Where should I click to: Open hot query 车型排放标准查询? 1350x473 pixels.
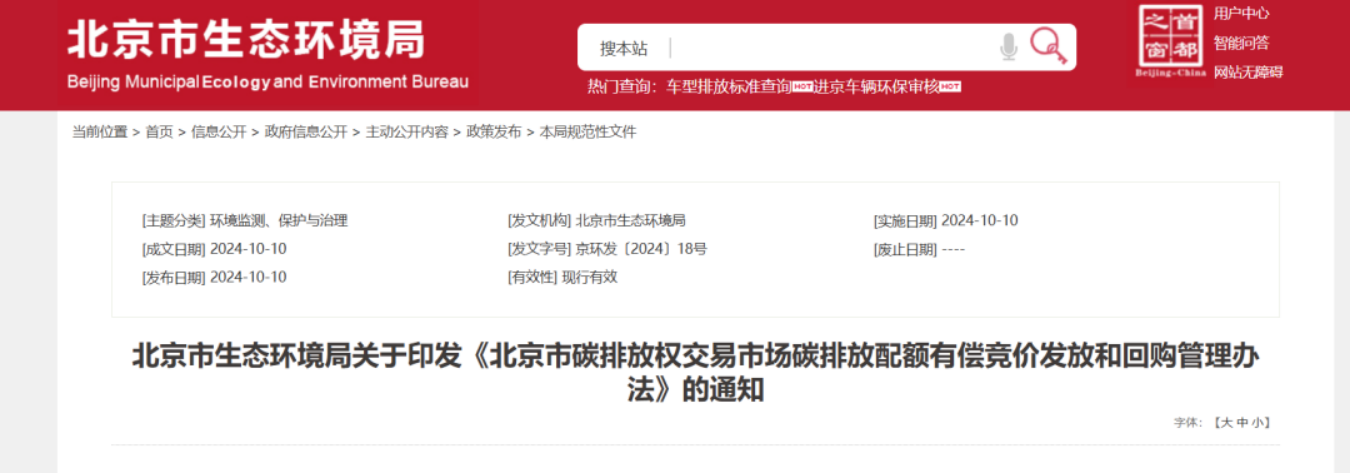(729, 86)
